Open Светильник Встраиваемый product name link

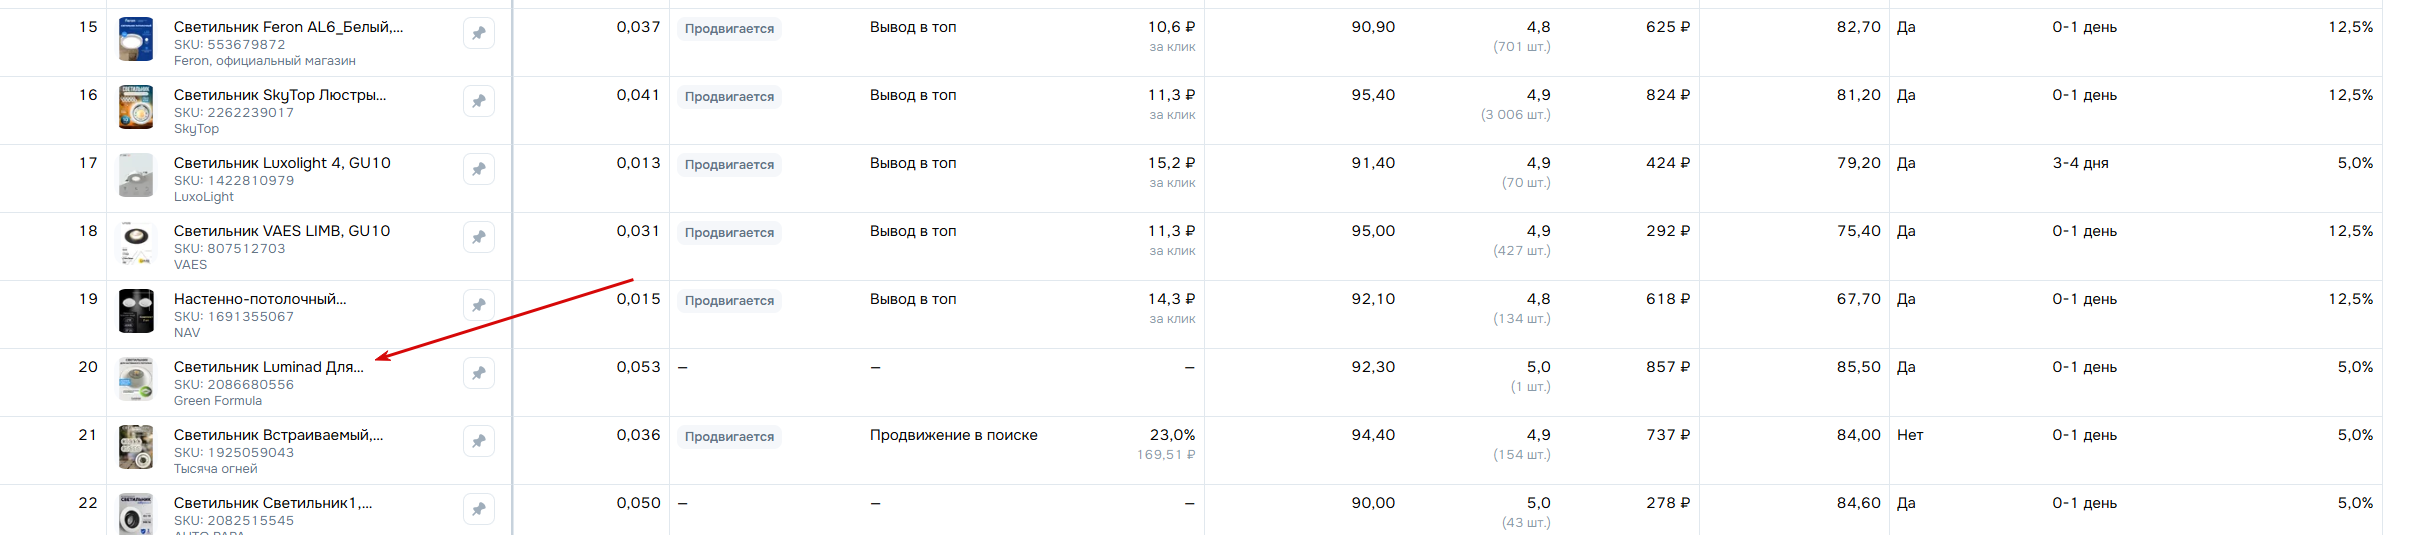click(x=279, y=435)
